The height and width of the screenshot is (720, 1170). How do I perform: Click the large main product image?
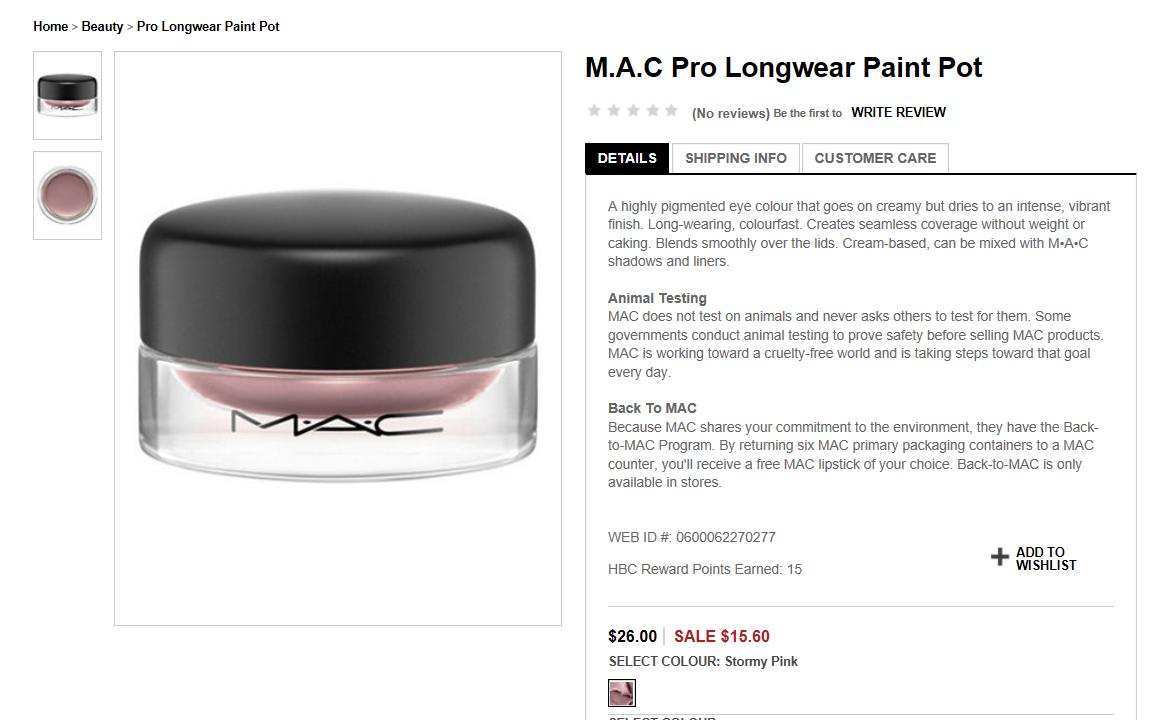pyautogui.click(x=338, y=338)
